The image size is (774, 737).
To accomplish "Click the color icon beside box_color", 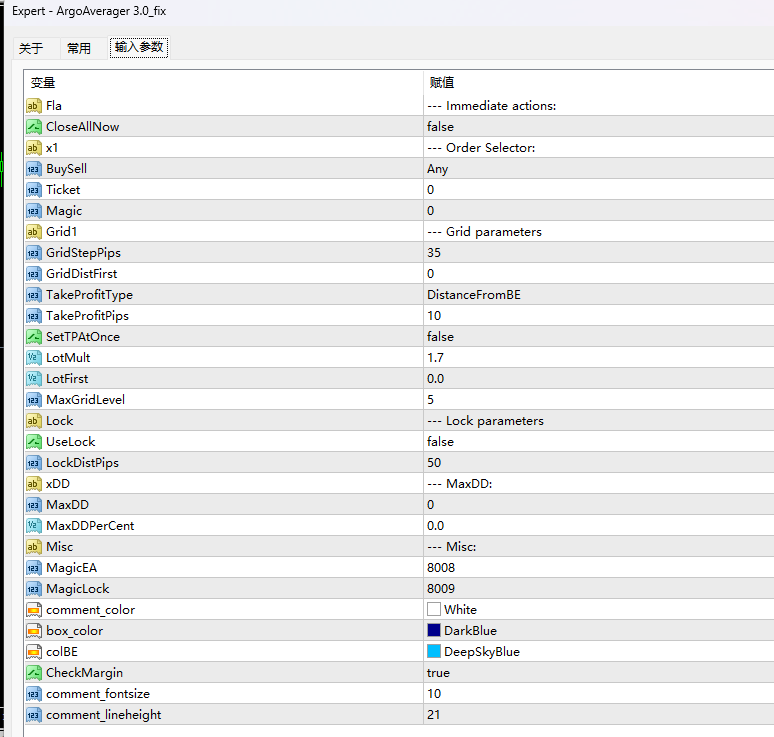I will (x=34, y=630).
